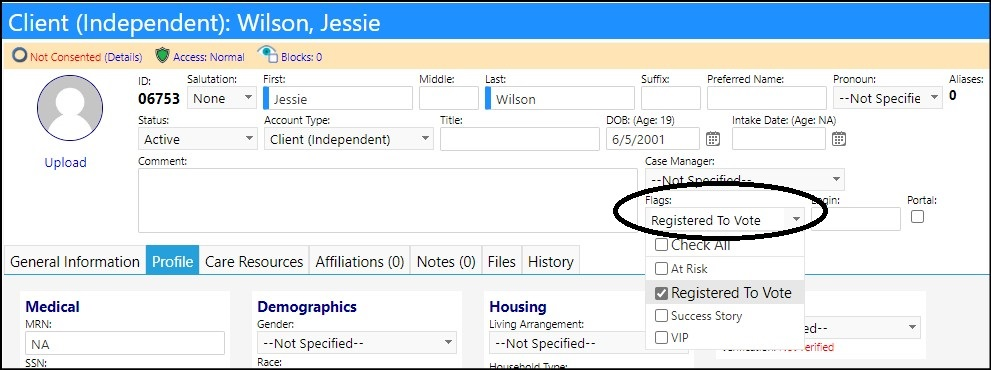Click the Upload photo link
Screen dimensions: 991x370
[x=65, y=163]
